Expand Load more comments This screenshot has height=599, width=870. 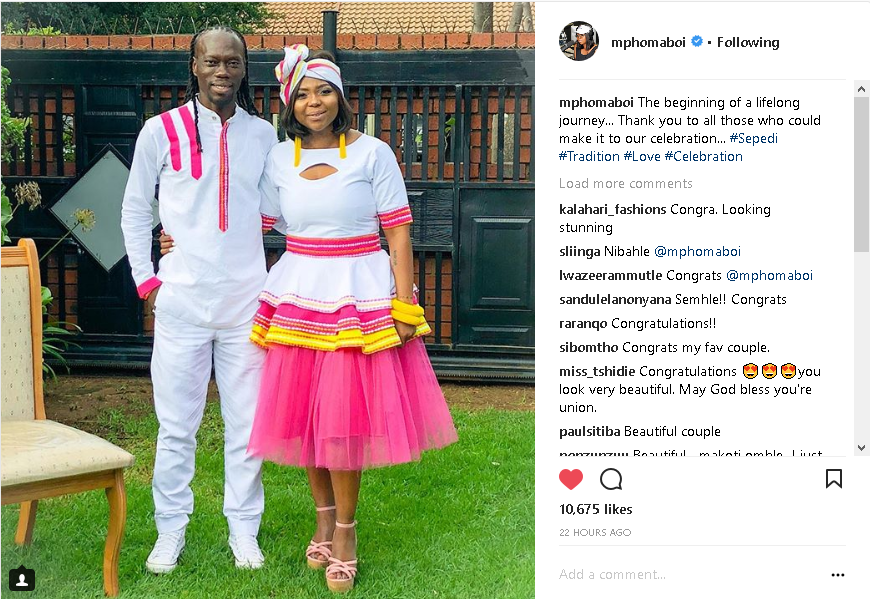tap(625, 184)
